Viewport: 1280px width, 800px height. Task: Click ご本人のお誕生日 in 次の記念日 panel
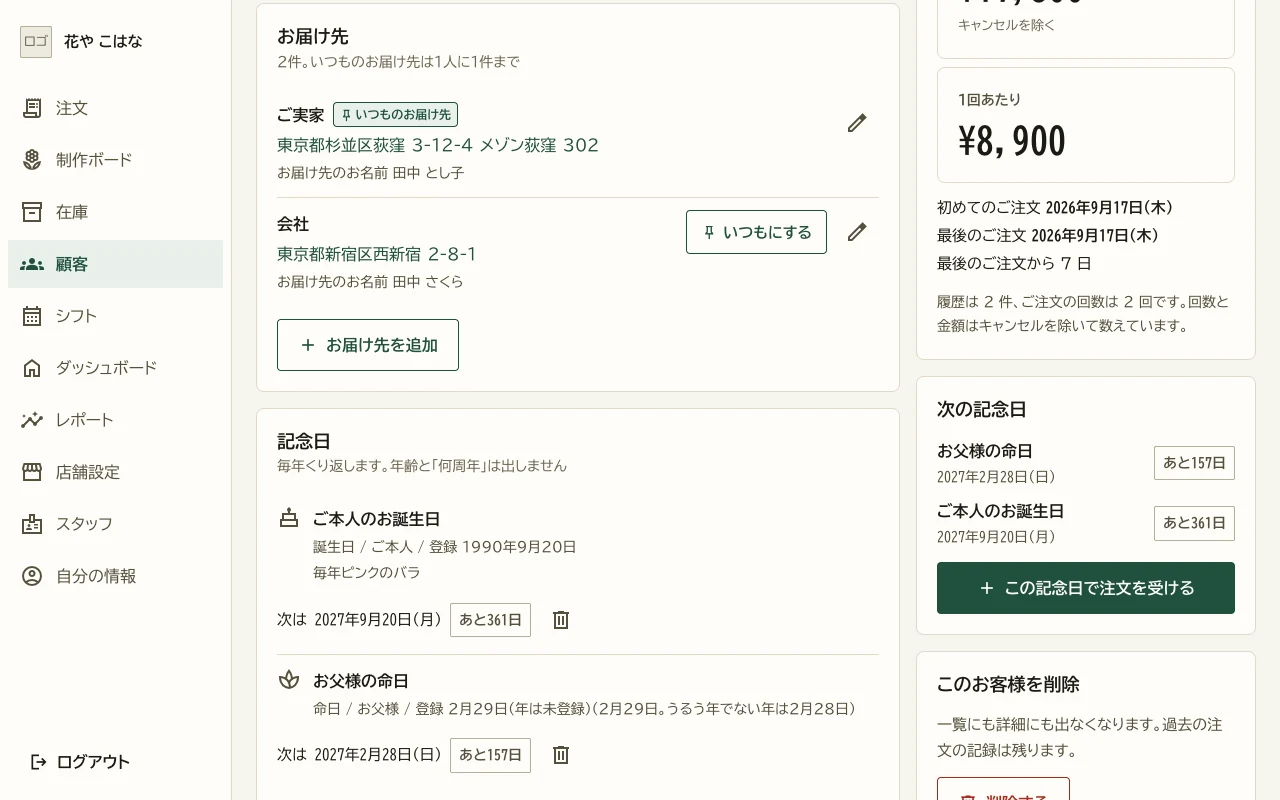[x=1000, y=511]
